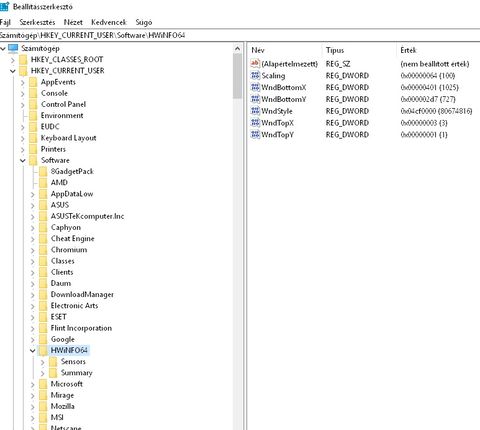Select the Daum key
The image size is (480, 430).
(61, 283)
